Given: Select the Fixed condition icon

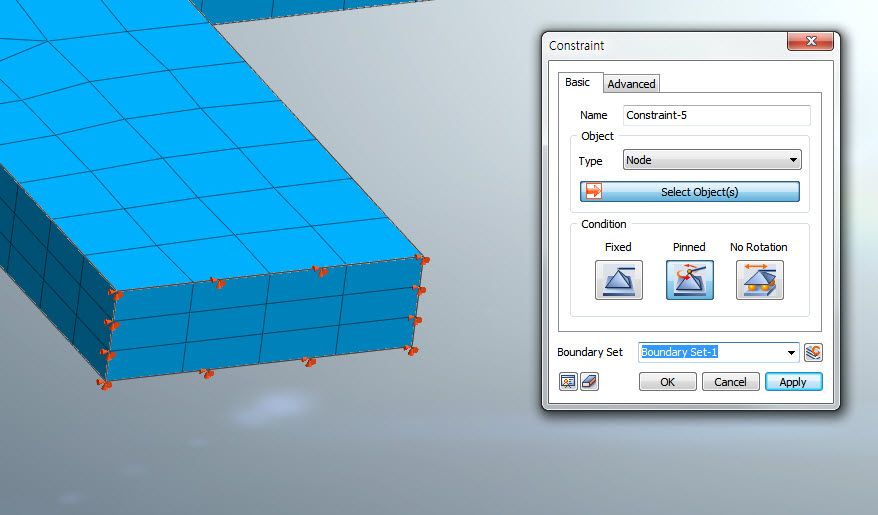Looking at the screenshot, I should [618, 280].
